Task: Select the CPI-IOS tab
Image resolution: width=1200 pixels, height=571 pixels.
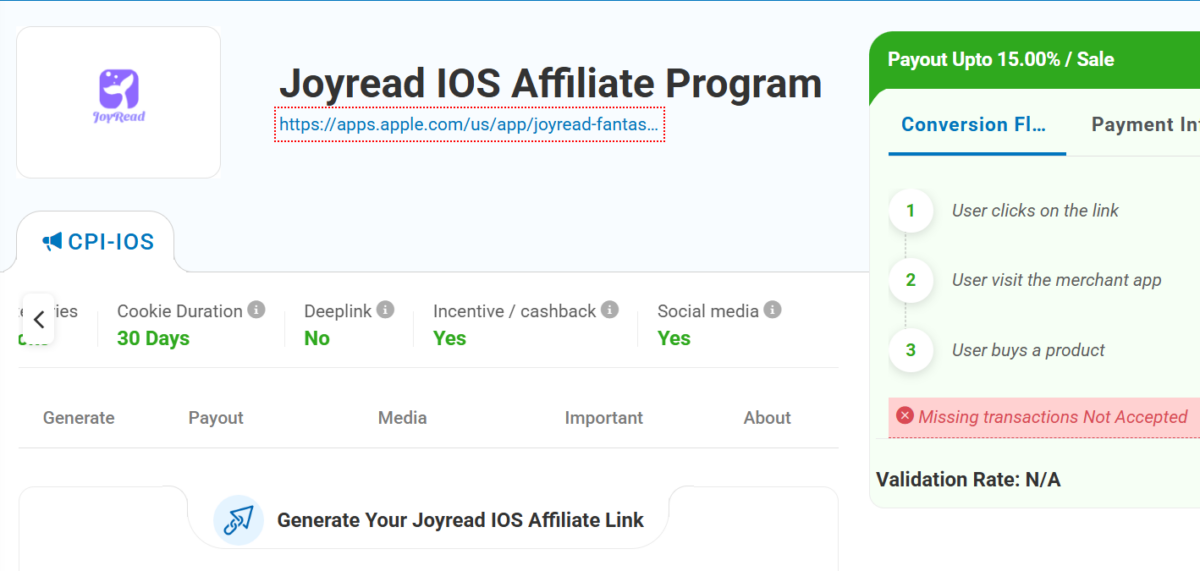Action: 98,242
